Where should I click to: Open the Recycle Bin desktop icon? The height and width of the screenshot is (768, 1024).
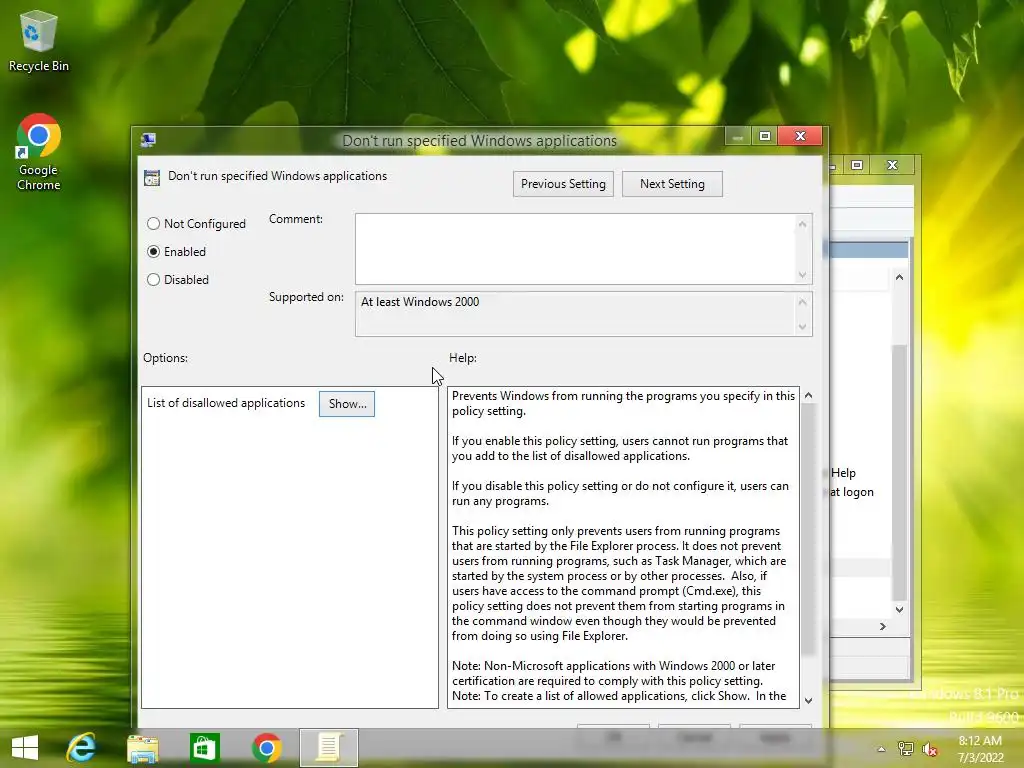(39, 40)
